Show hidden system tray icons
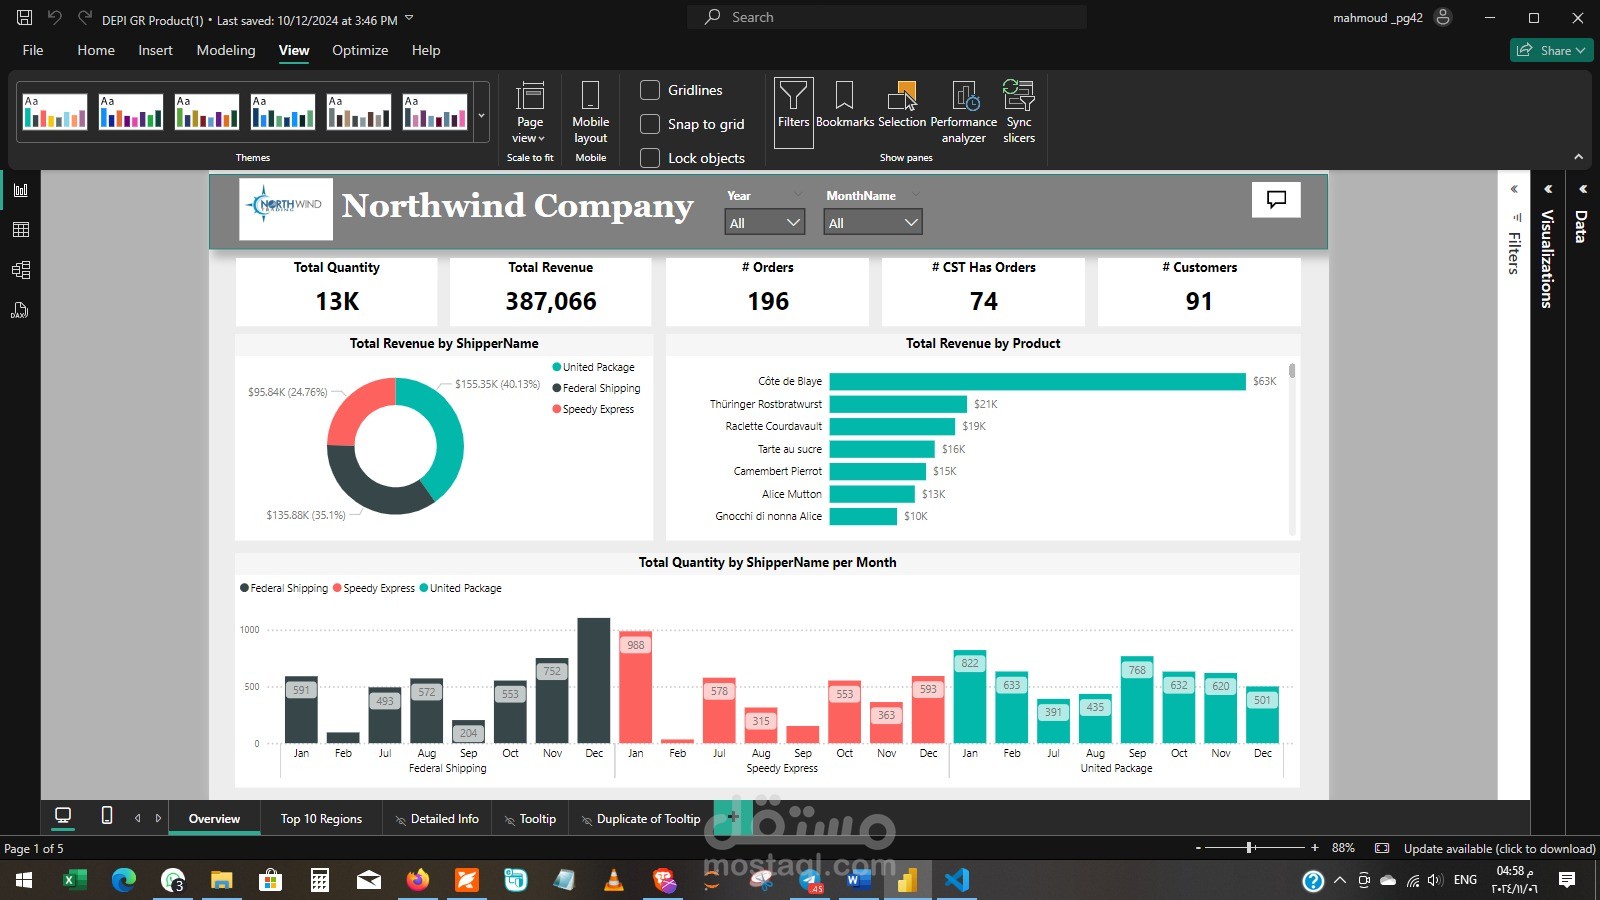Screen dimensions: 1600x900 pos(1340,880)
